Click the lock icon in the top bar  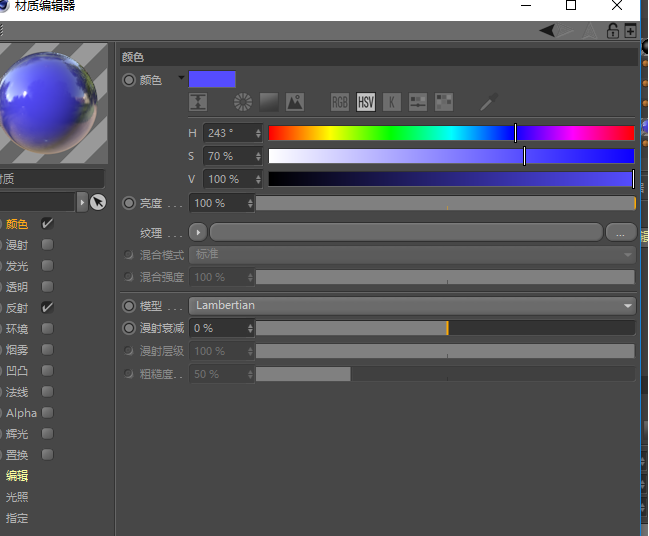coord(613,31)
